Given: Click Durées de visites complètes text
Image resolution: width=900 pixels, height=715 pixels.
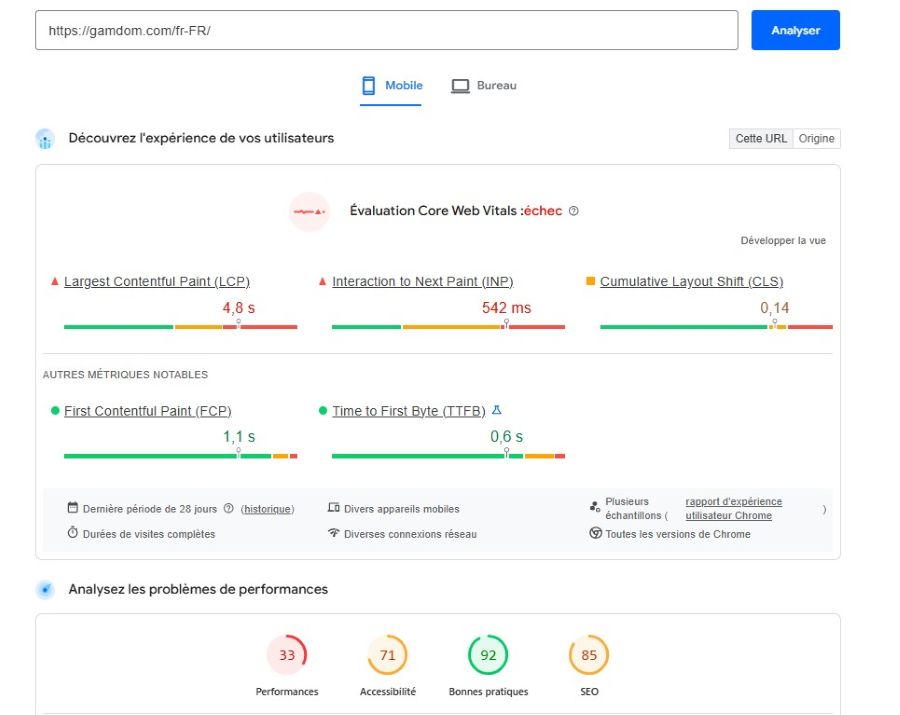Looking at the screenshot, I should [x=149, y=534].
